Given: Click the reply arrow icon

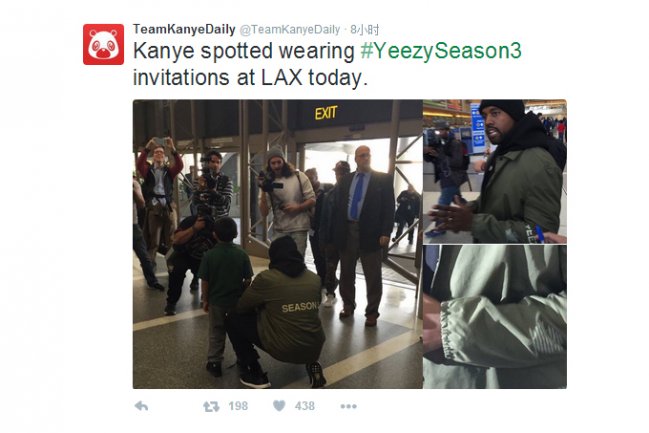Looking at the screenshot, I should pyautogui.click(x=141, y=406).
